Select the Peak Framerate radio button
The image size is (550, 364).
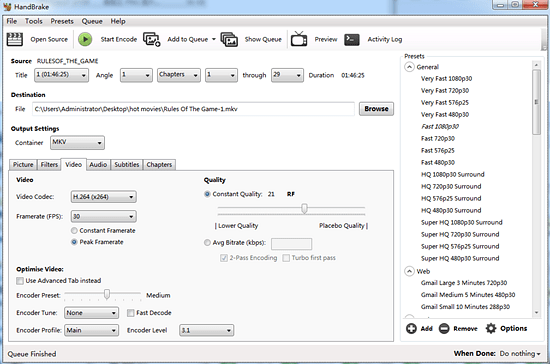coord(74,242)
